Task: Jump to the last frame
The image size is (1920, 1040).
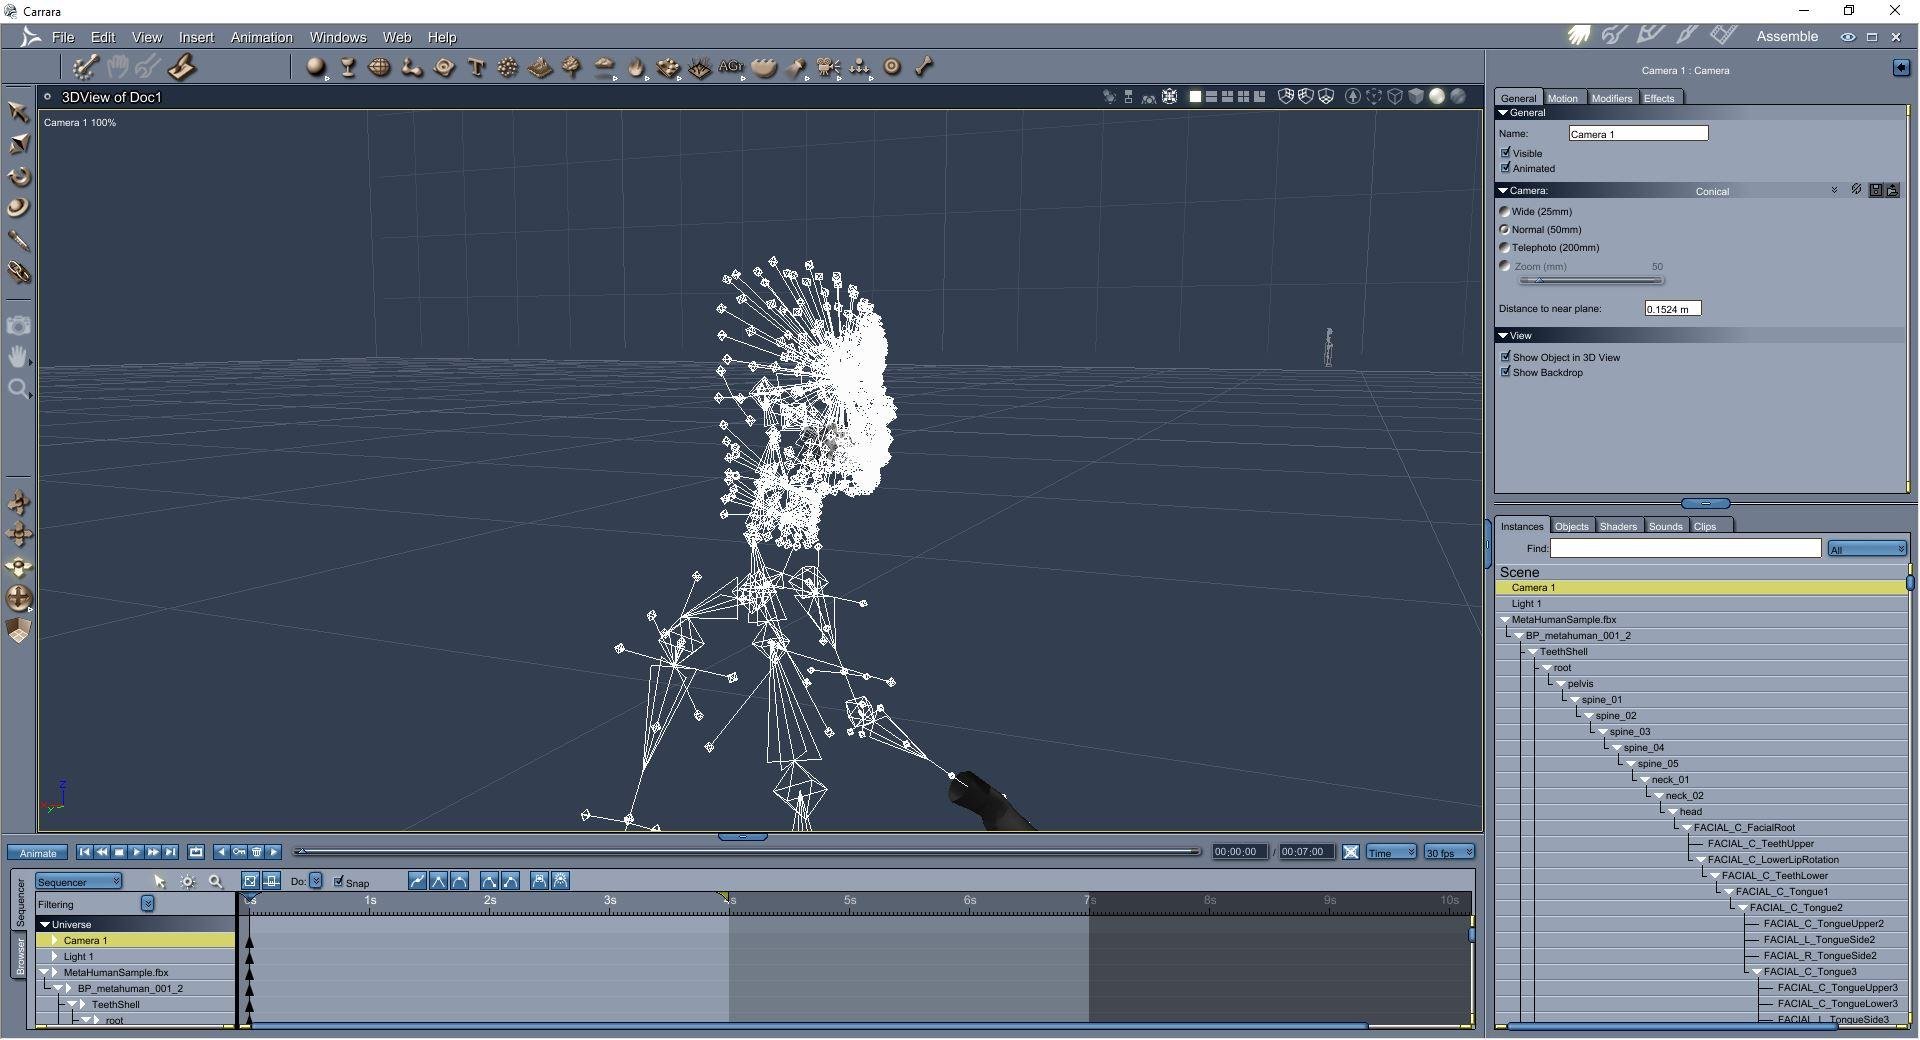Action: pos(171,852)
